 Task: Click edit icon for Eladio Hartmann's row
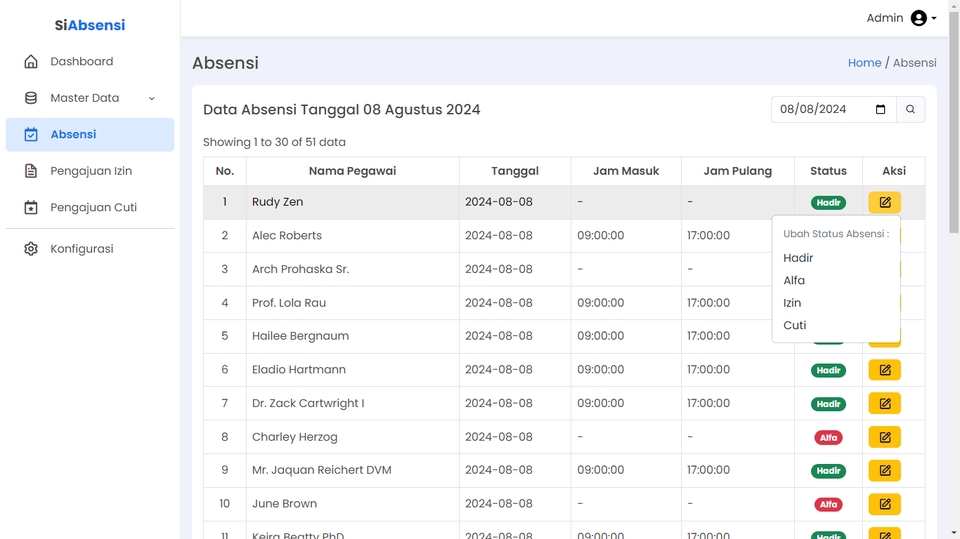pos(884,370)
